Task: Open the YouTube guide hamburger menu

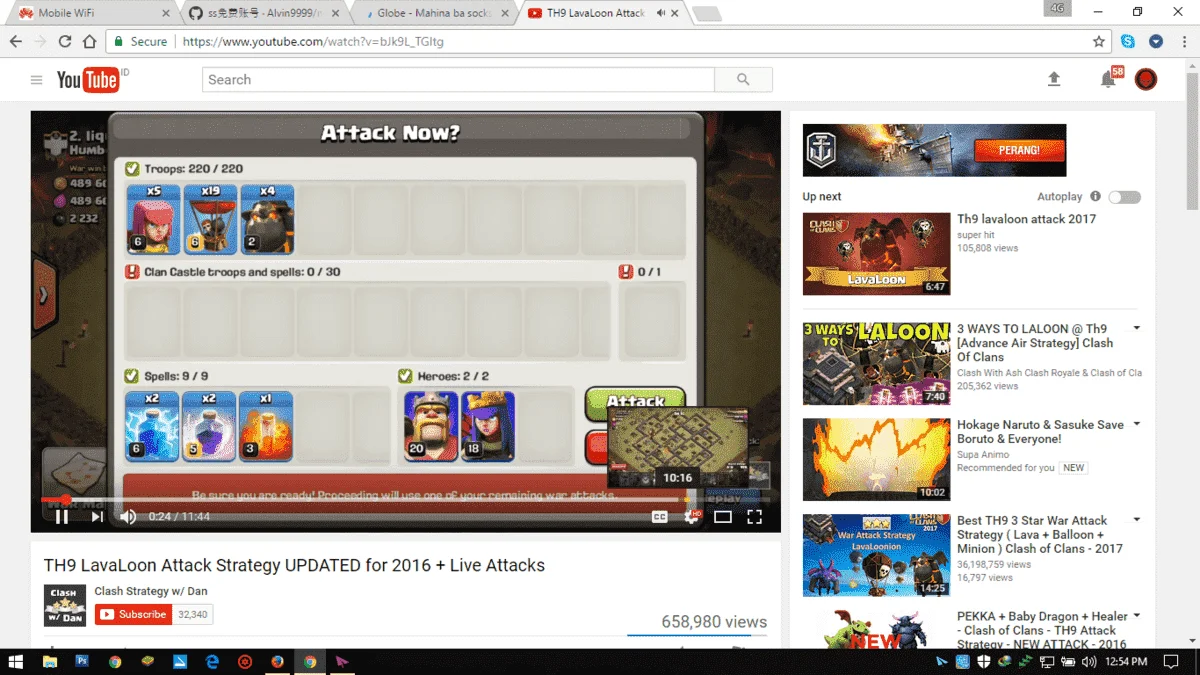Action: pos(37,80)
